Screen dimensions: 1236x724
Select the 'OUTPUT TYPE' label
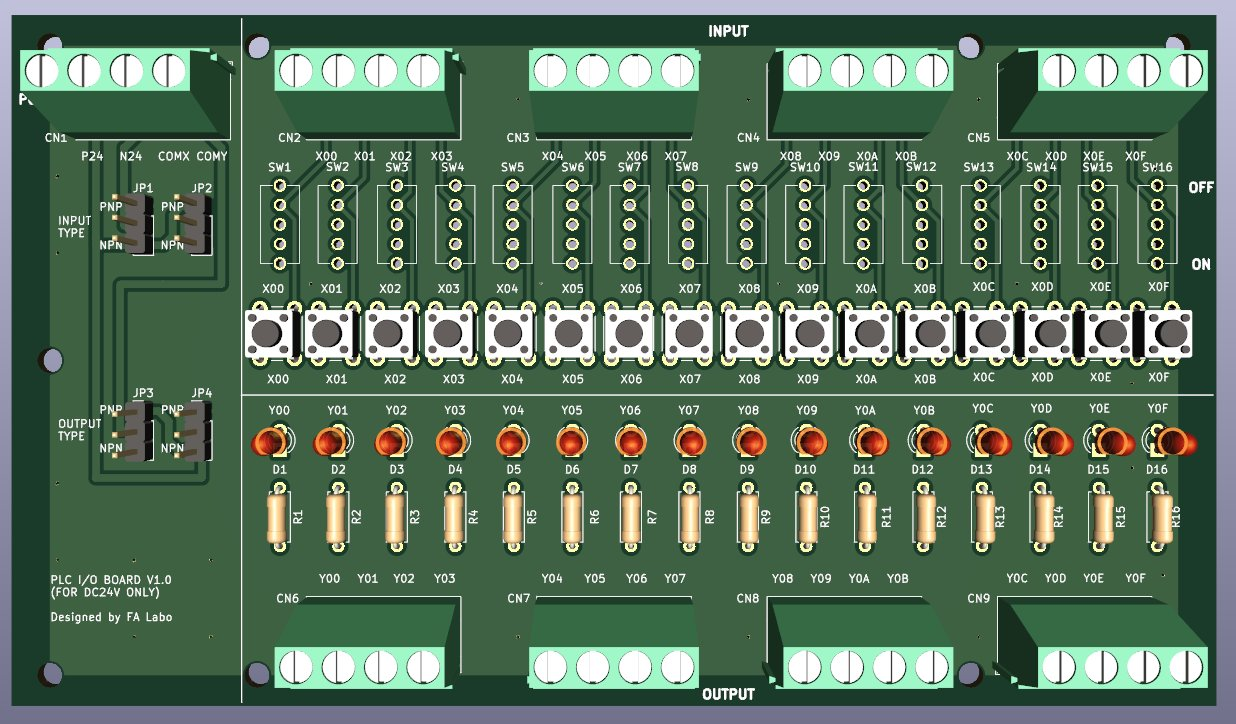click(80, 430)
